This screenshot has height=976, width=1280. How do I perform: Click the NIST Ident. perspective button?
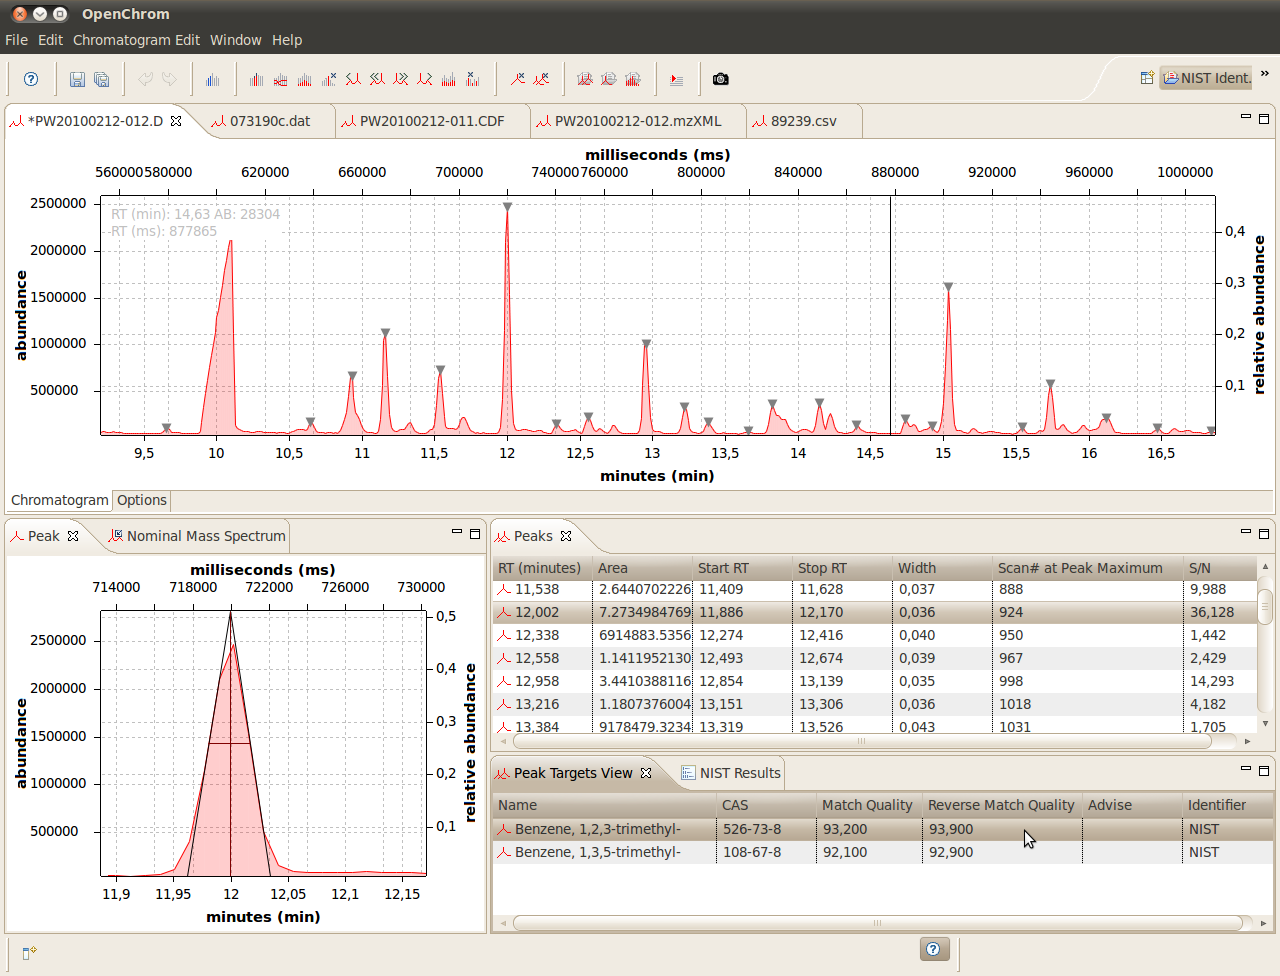tap(1206, 78)
